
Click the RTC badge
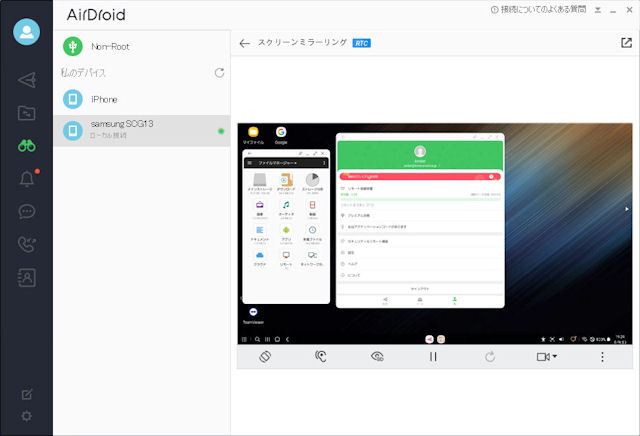pos(362,43)
